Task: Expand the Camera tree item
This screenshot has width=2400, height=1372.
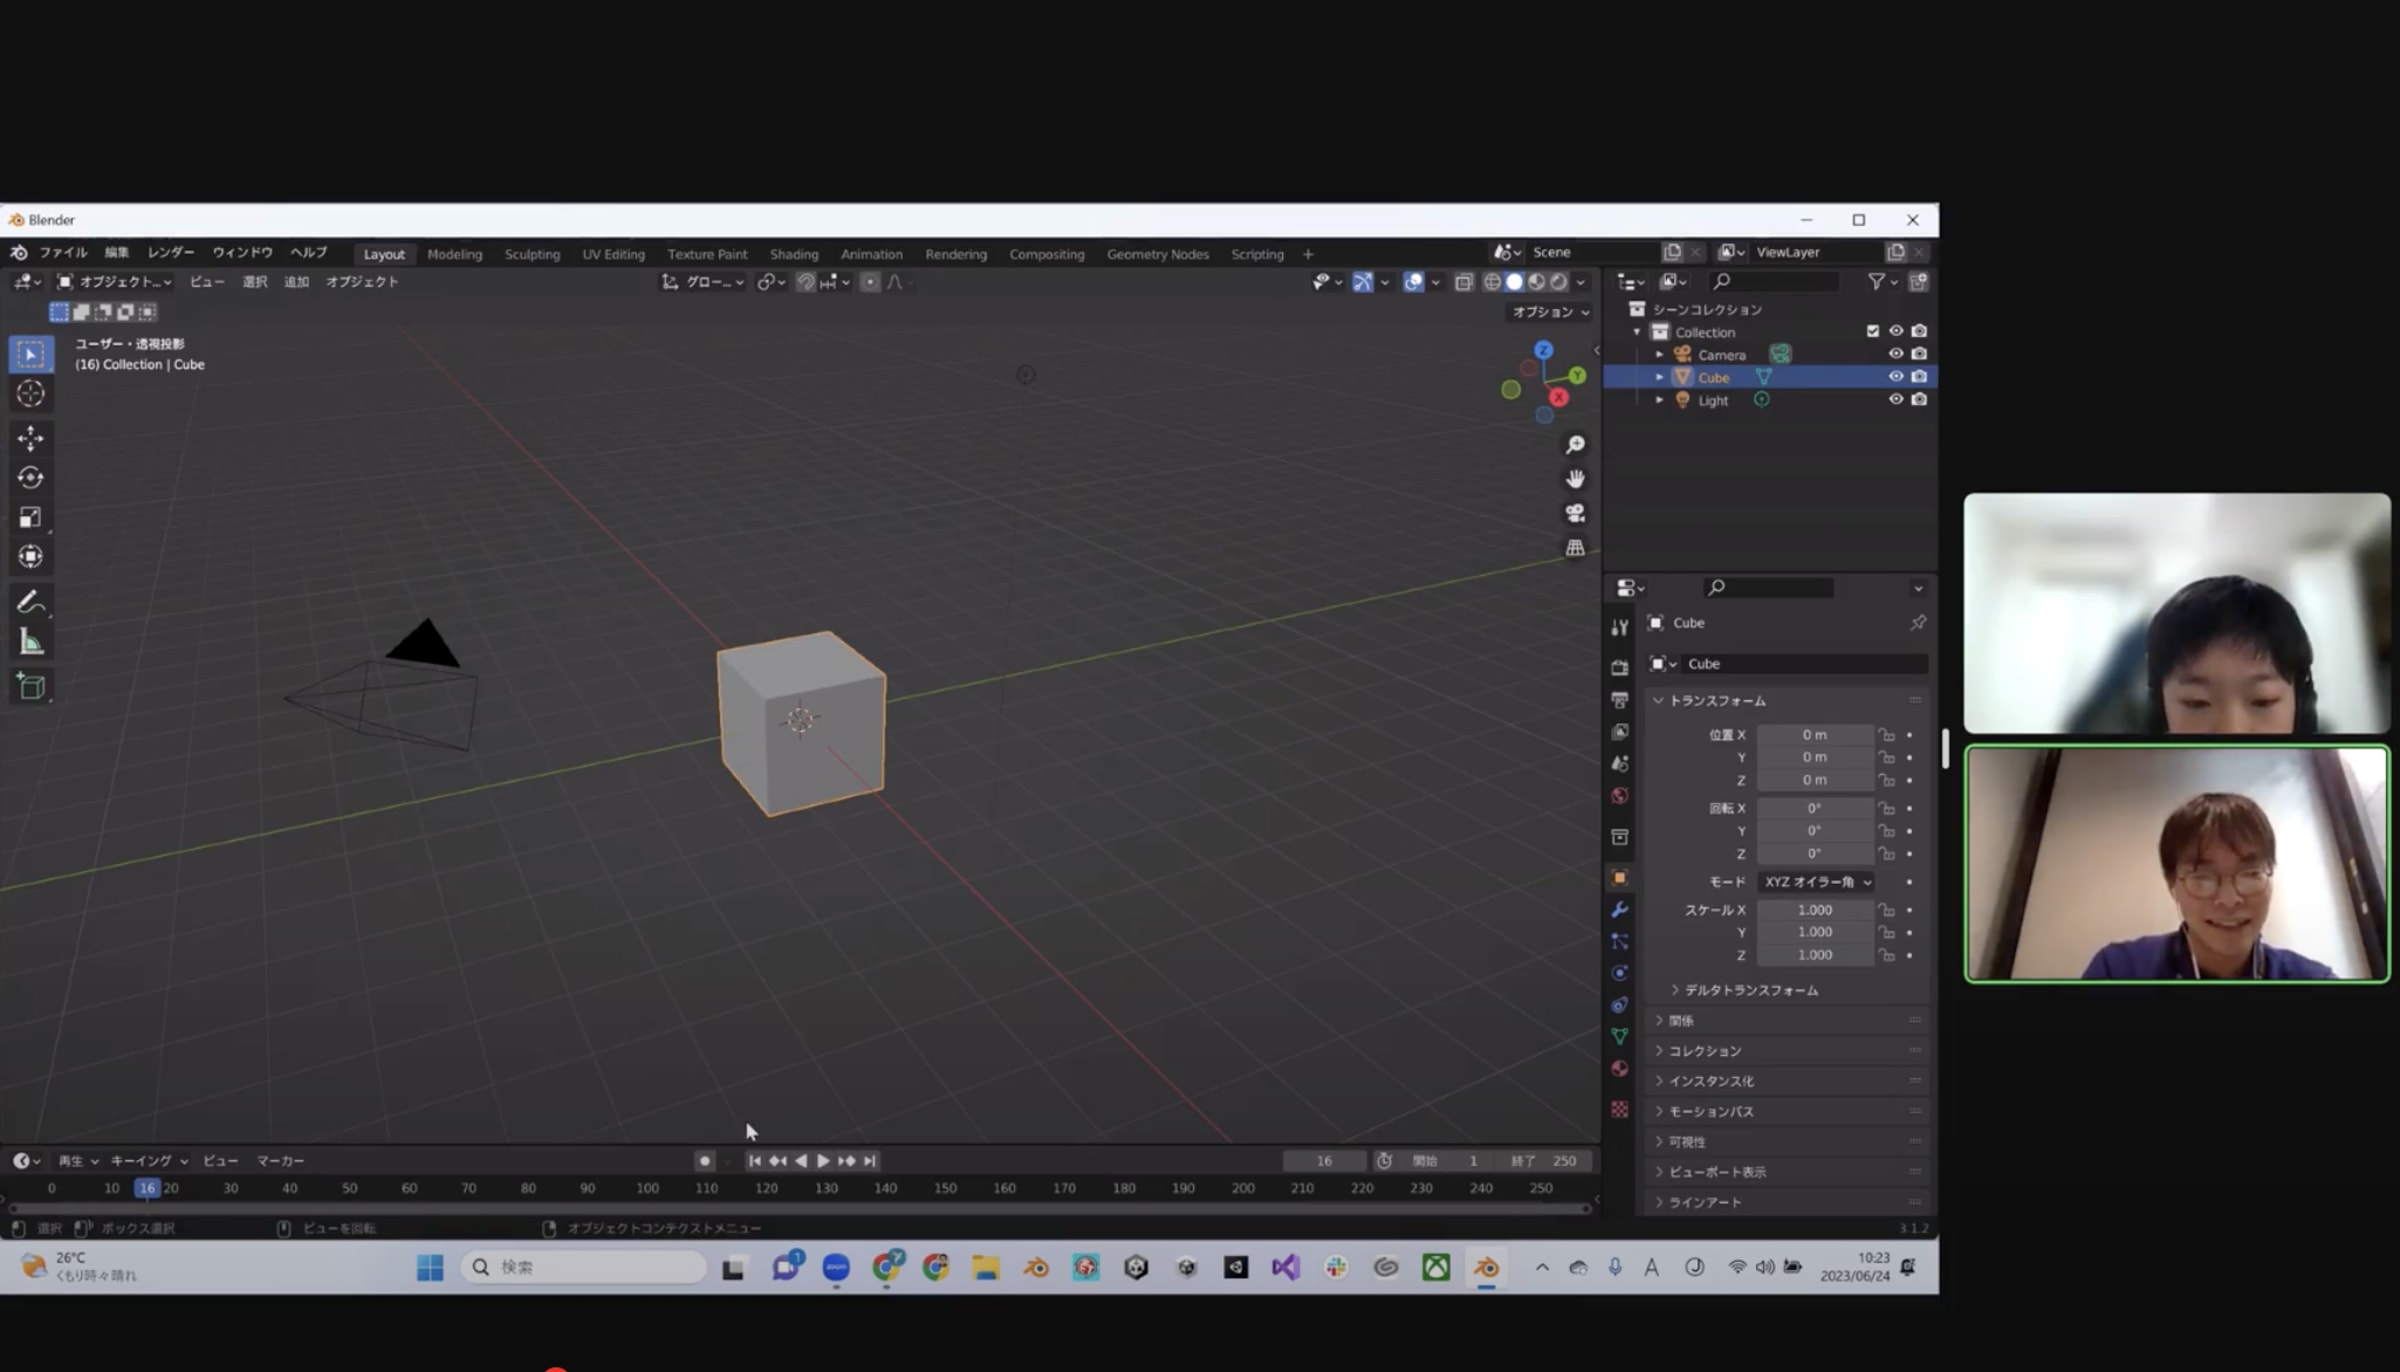Action: click(x=1660, y=355)
